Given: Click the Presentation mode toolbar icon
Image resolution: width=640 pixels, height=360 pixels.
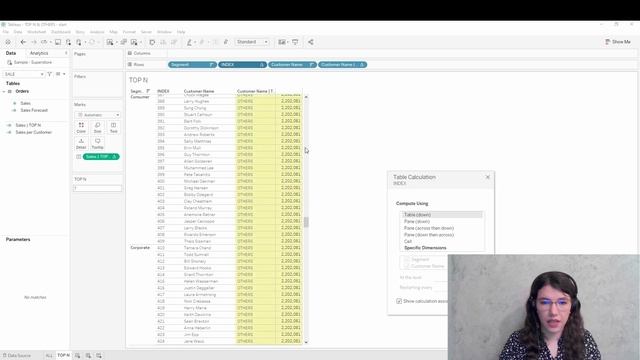Looking at the screenshot, I should tap(295, 42).
